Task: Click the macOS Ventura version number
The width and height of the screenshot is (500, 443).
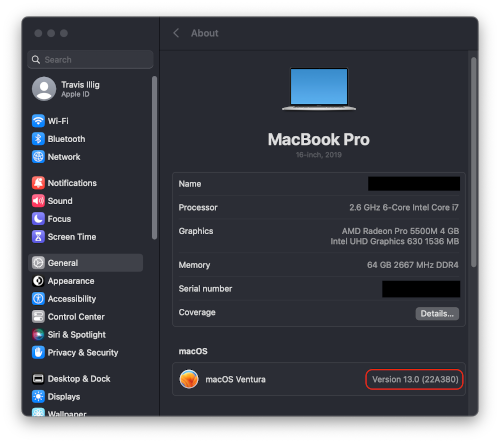Action: click(415, 379)
